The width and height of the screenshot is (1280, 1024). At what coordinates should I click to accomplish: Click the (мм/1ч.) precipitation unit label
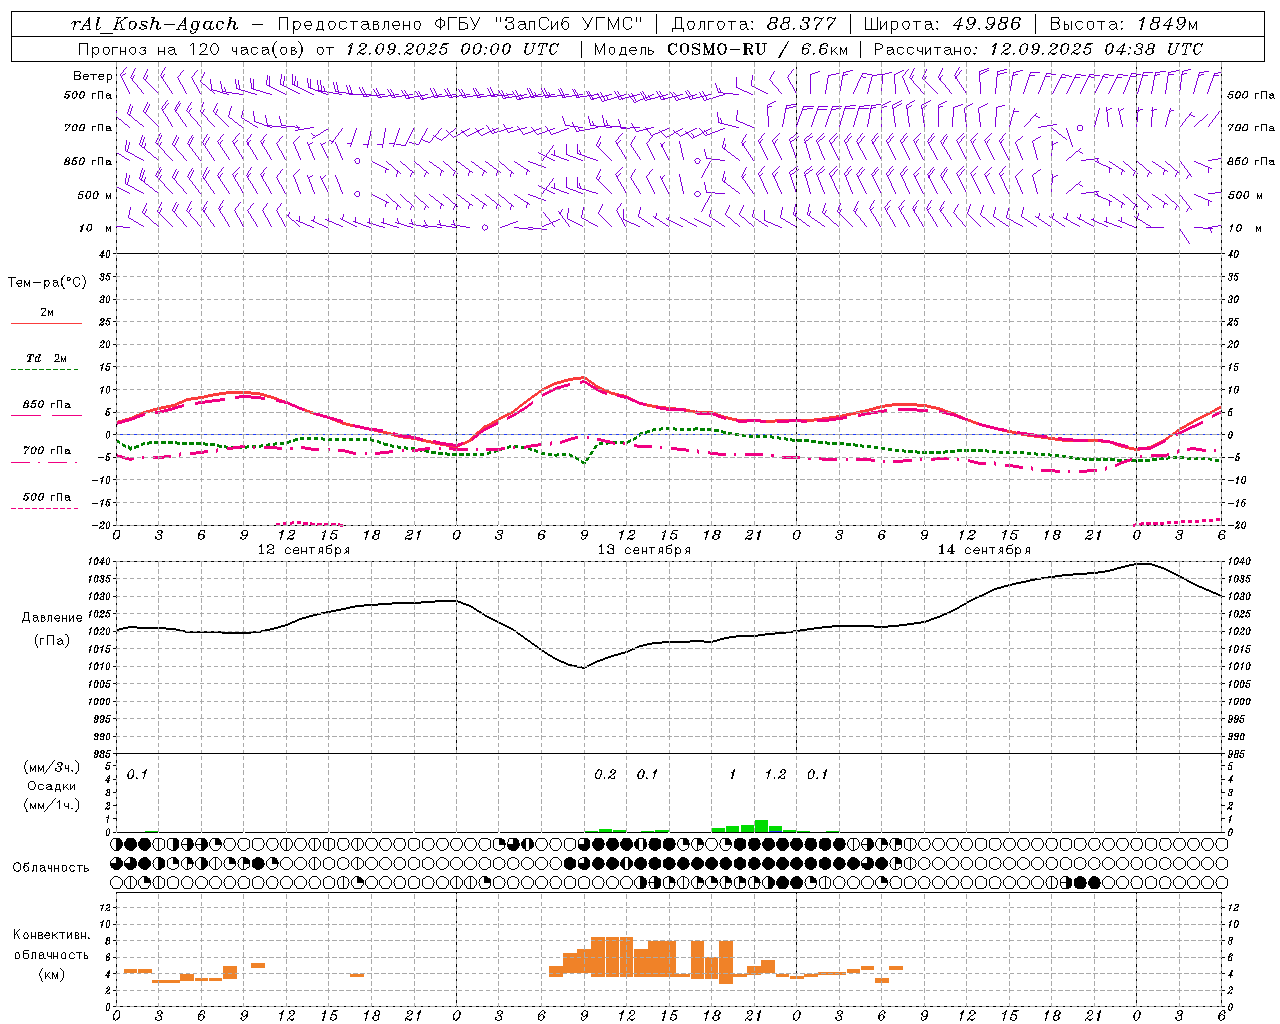coord(52,805)
